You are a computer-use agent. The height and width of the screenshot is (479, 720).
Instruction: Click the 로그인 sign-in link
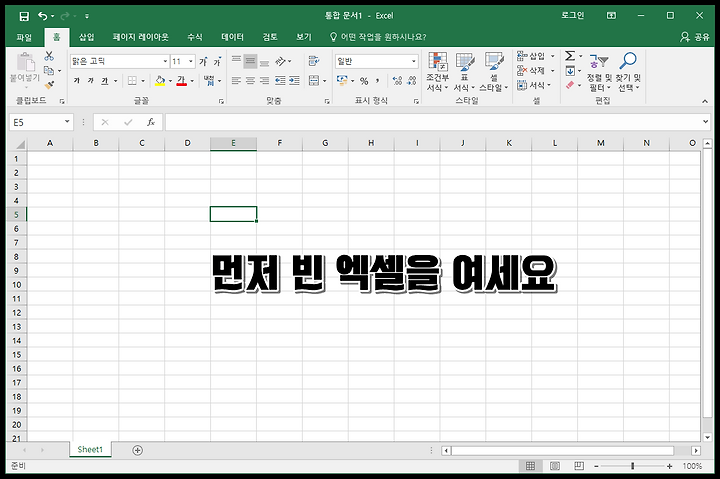573,16
